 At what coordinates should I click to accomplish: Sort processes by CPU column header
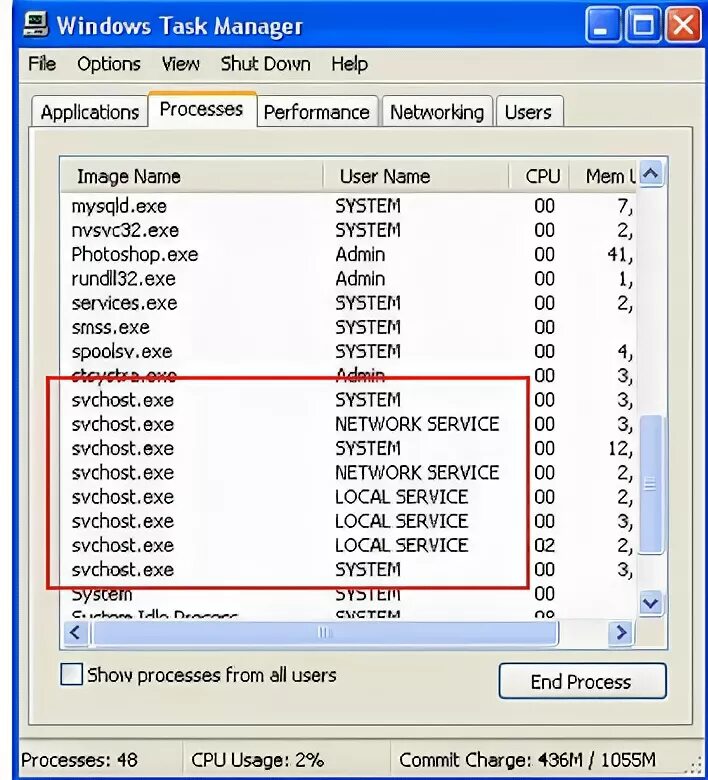(539, 176)
